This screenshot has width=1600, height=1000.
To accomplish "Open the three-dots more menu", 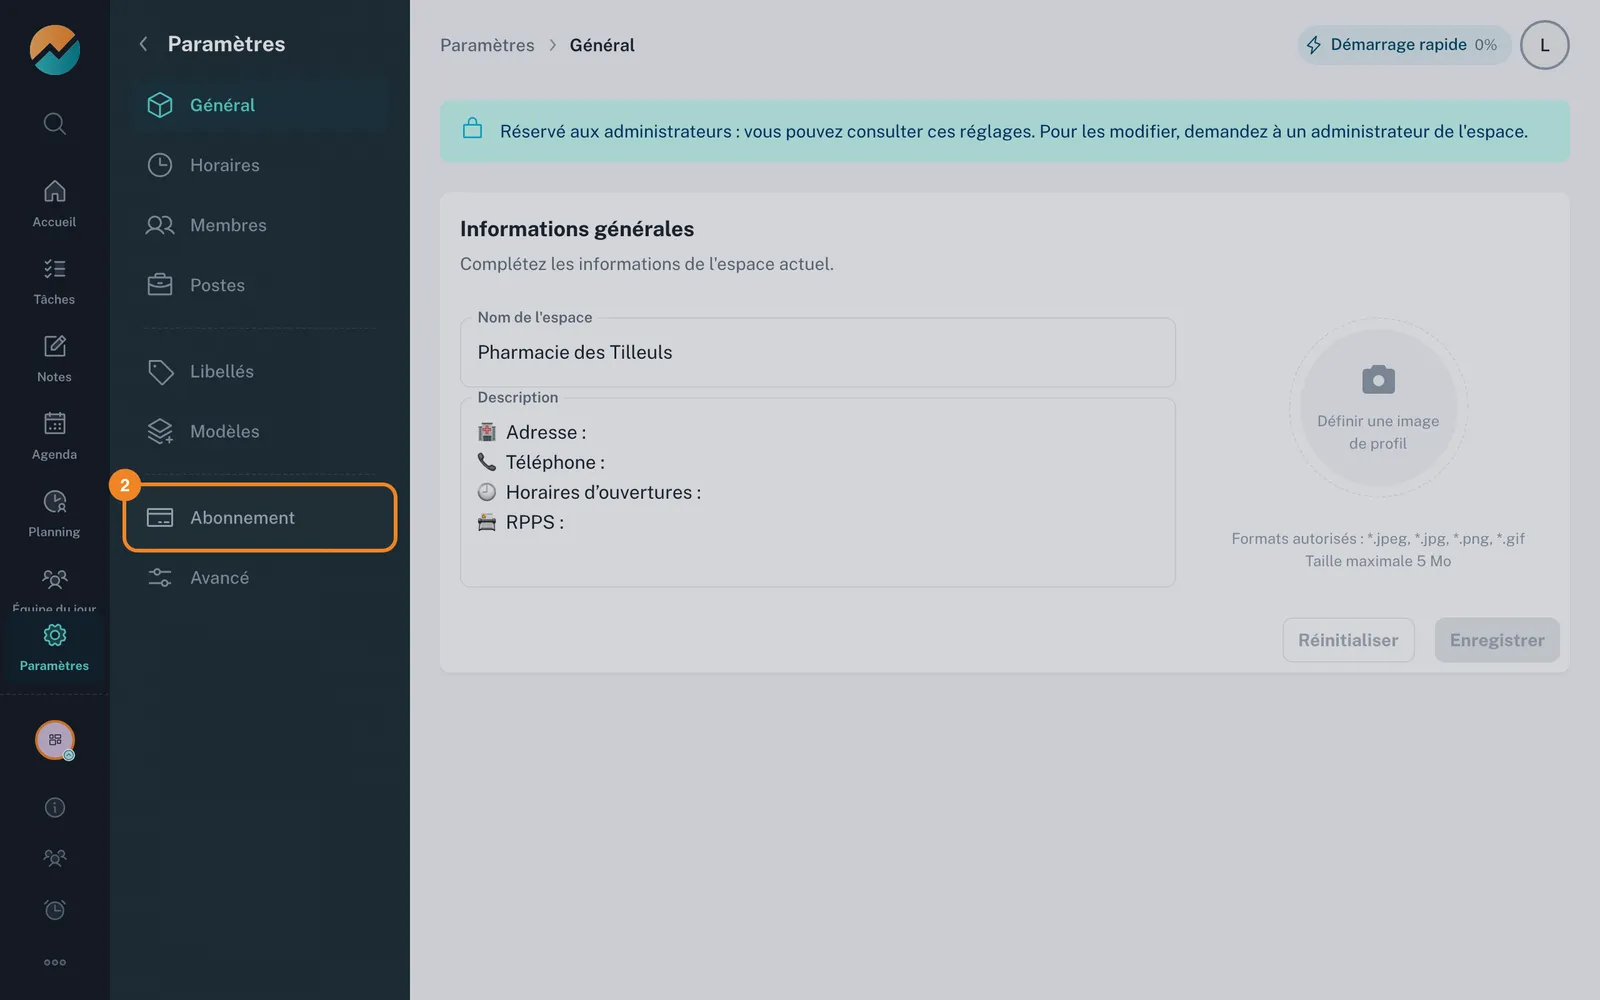I will coord(55,962).
